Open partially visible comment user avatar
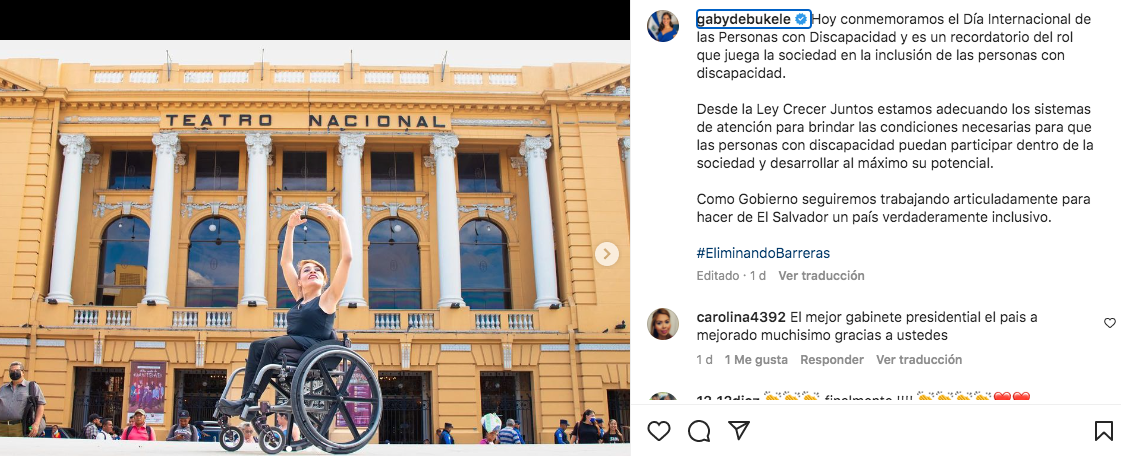Viewport: 1121px width, 456px height. point(663,398)
